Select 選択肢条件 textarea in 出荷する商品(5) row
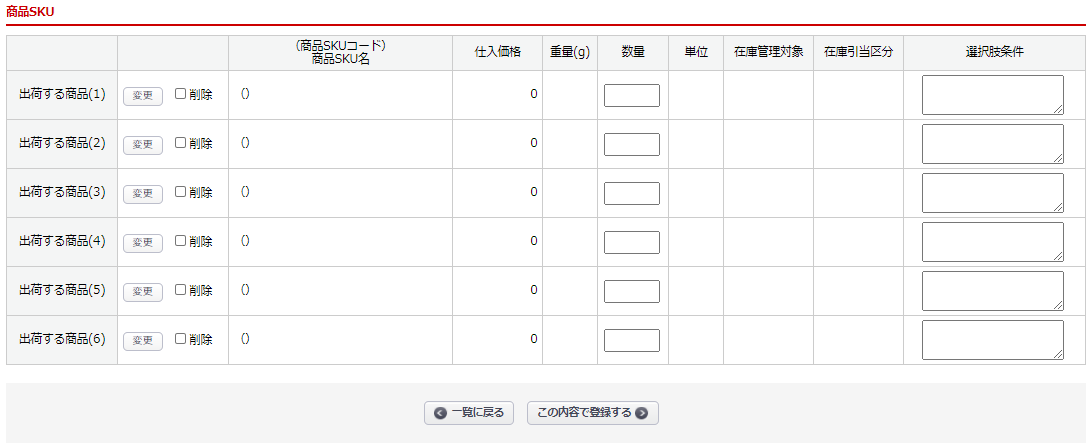This screenshot has height=448, width=1092. tap(992, 291)
